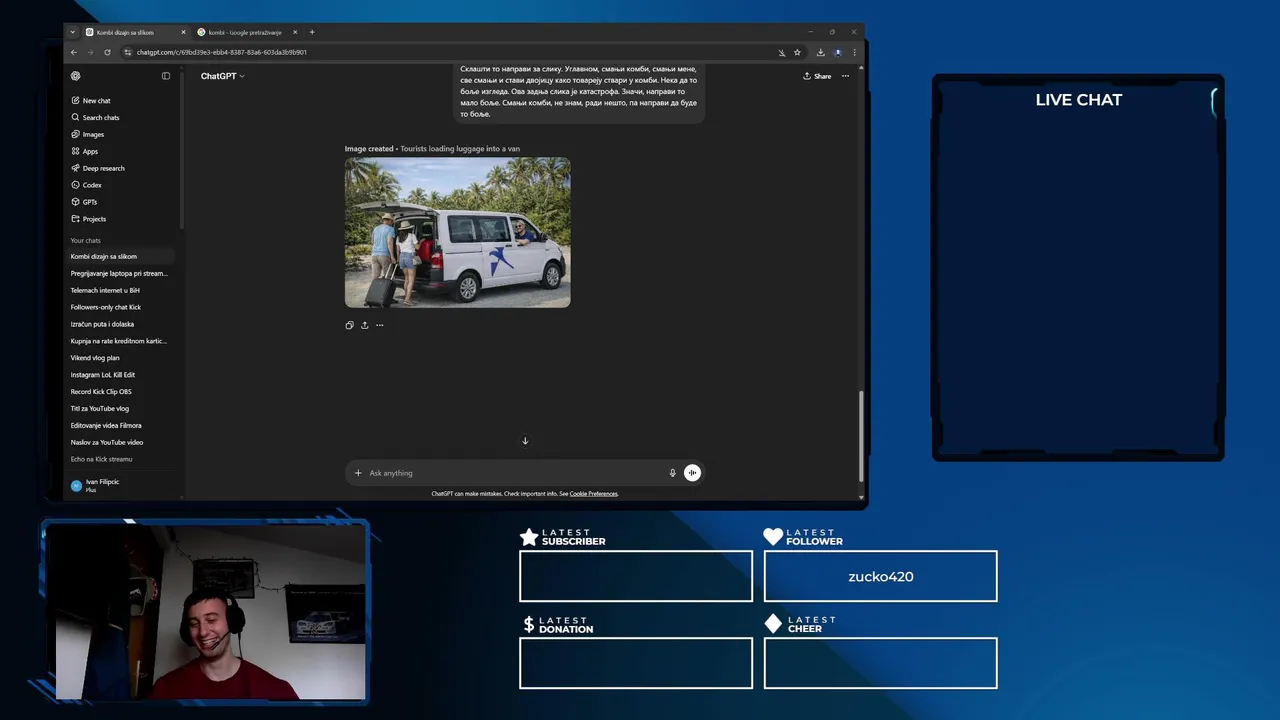
Task: Collapse the Your chats list
Action: (86, 241)
